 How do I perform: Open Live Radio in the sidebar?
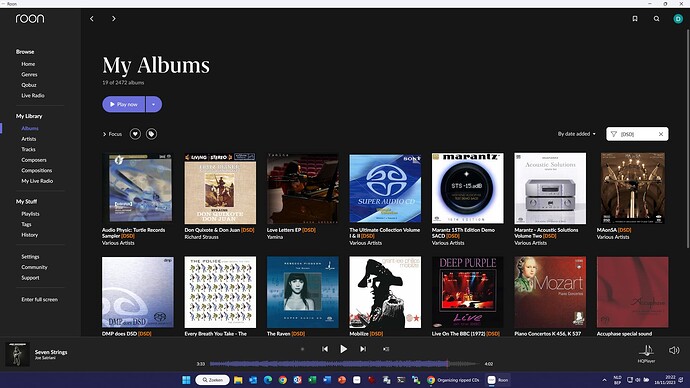tap(33, 95)
